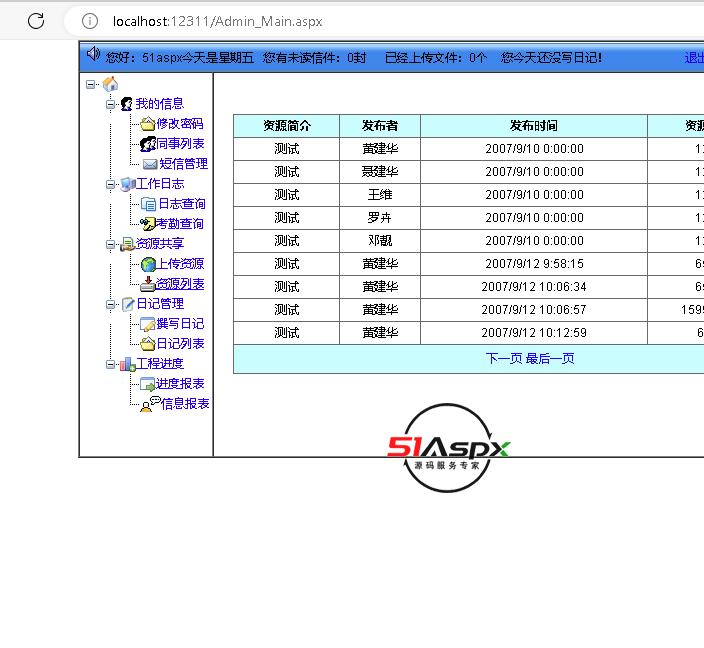This screenshot has width=704, height=648.
Task: Open the 进度报表 page
Action: [x=180, y=384]
